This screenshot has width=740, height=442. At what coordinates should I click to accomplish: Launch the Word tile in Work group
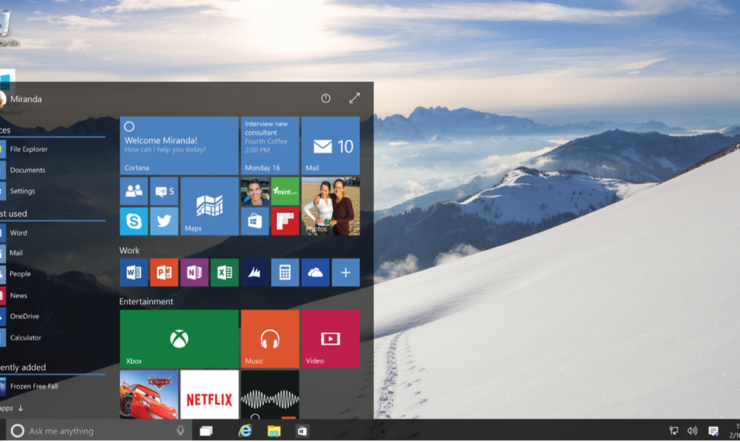point(134,272)
